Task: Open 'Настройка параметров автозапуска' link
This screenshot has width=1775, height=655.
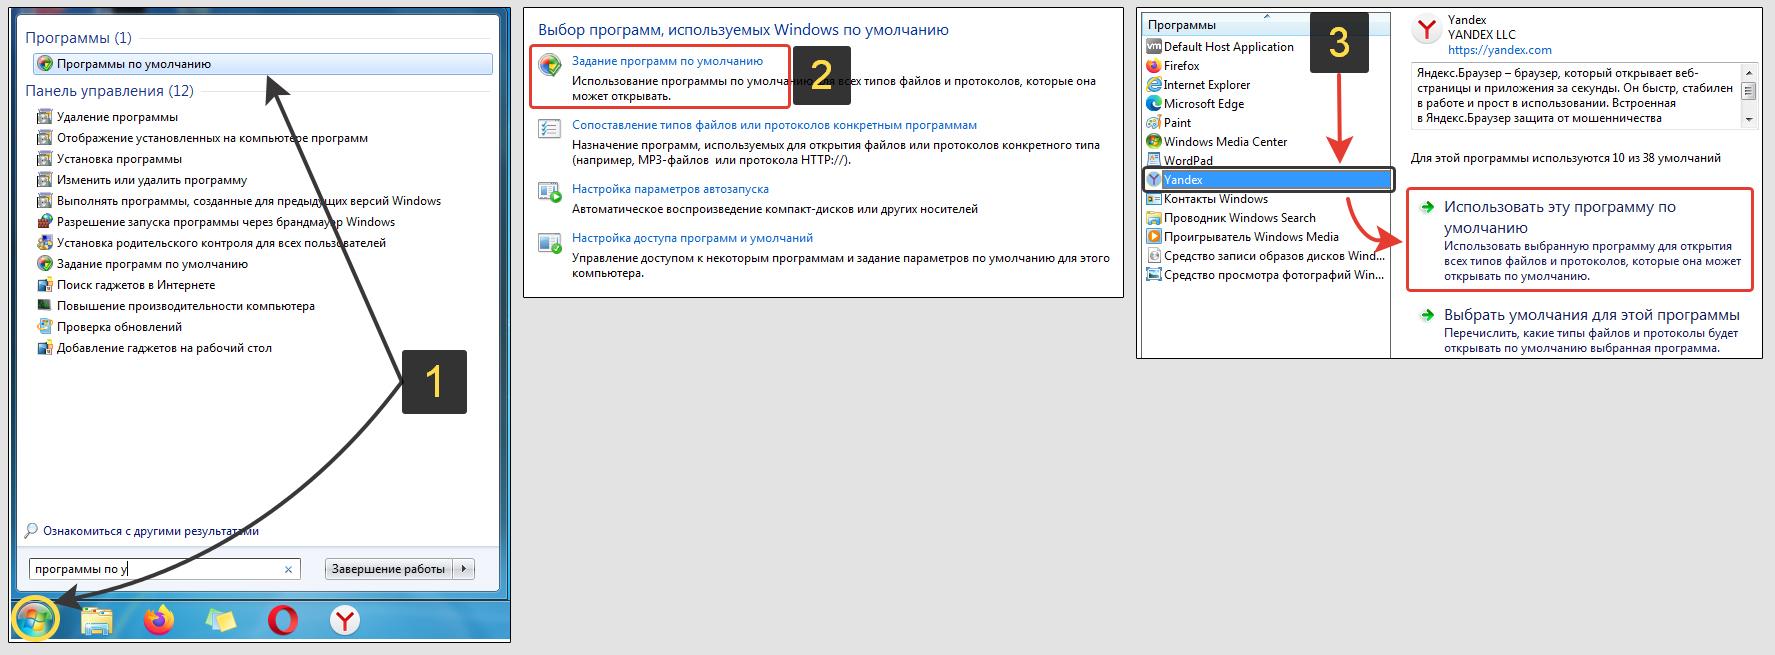Action: pos(670,189)
